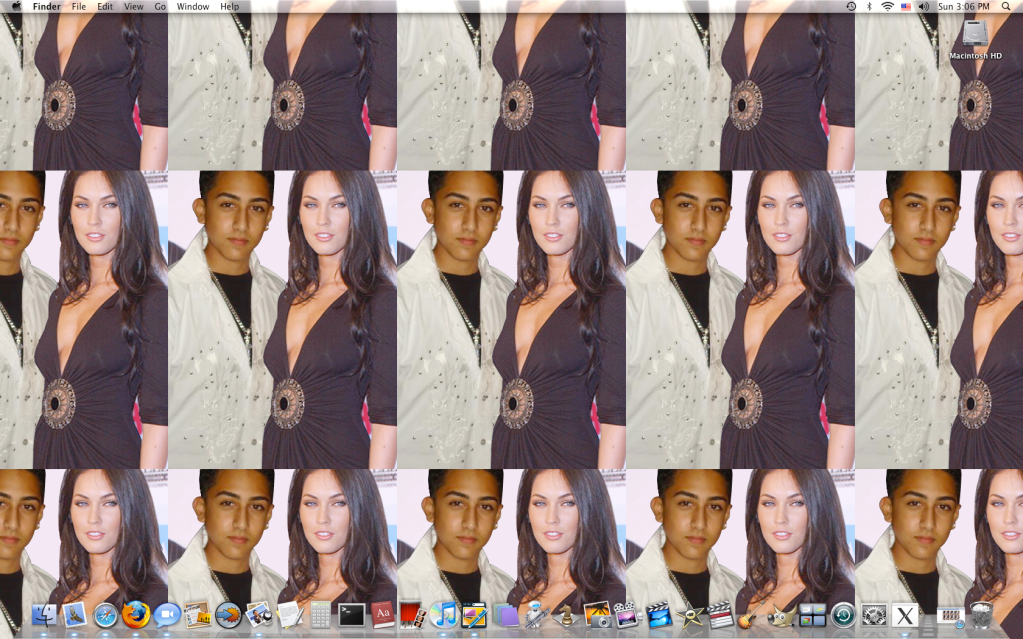Launch Firefox from the Dock
Image resolution: width=1023 pixels, height=639 pixels.
coord(136,615)
